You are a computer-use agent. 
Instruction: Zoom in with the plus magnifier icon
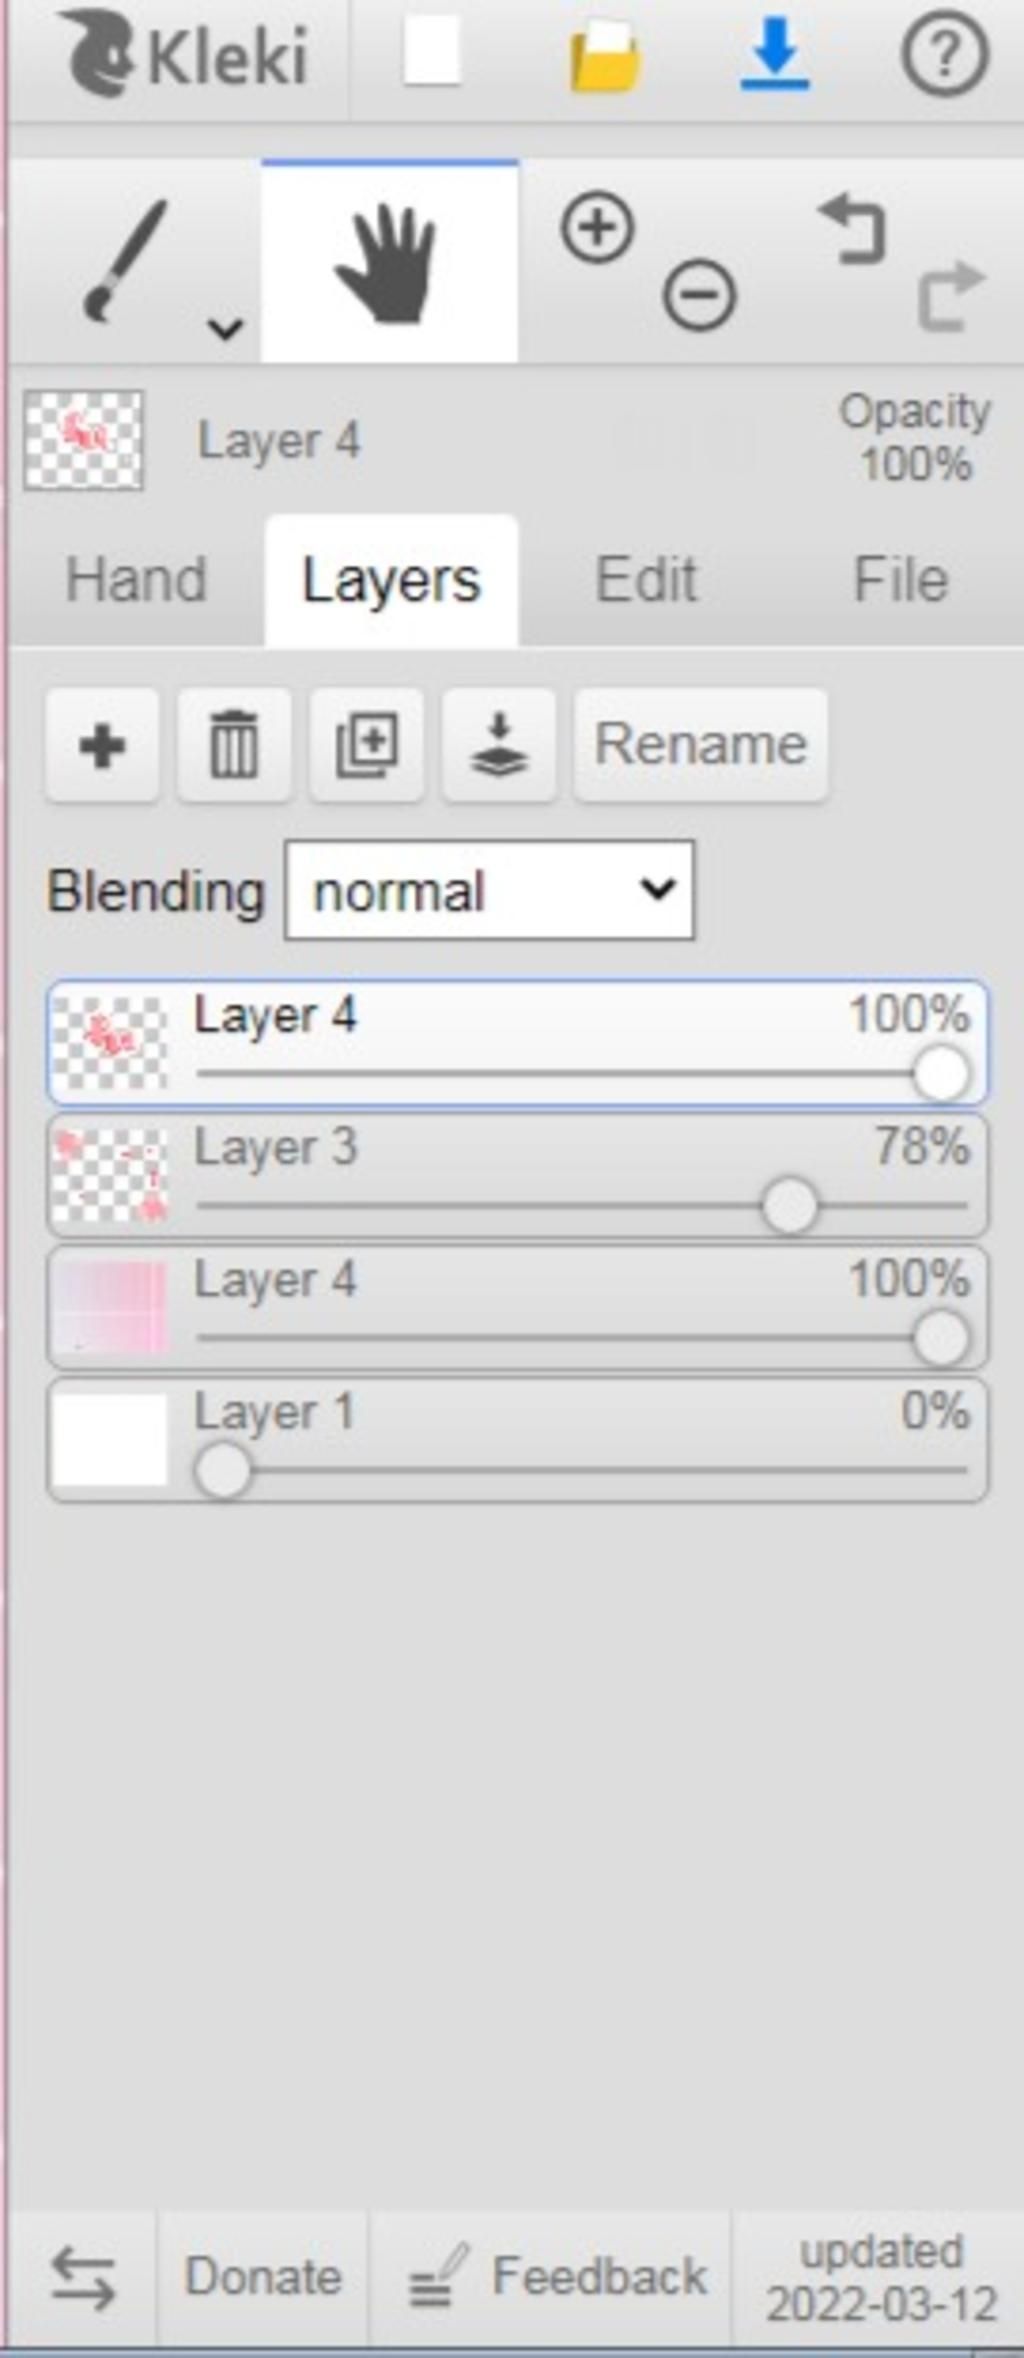(x=598, y=228)
